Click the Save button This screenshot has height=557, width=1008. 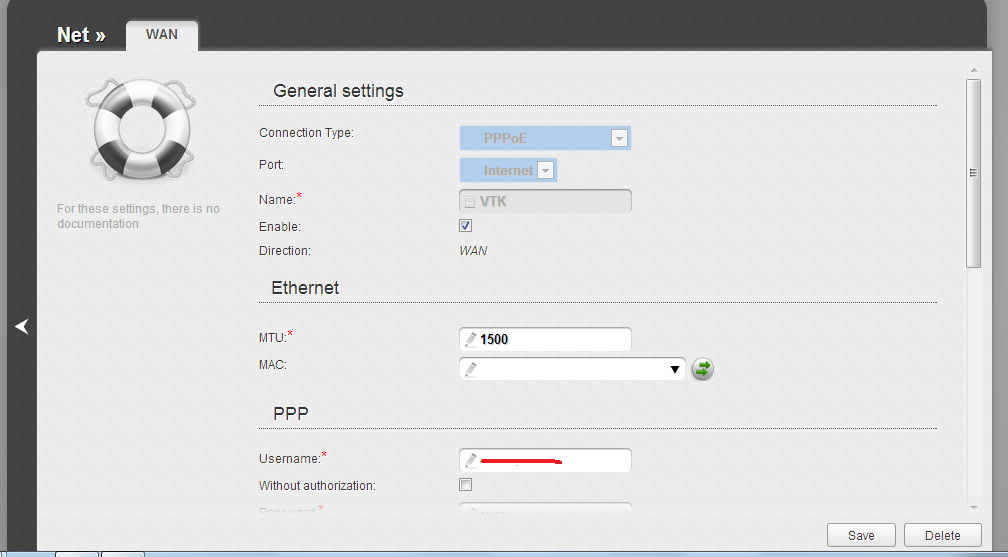click(861, 535)
